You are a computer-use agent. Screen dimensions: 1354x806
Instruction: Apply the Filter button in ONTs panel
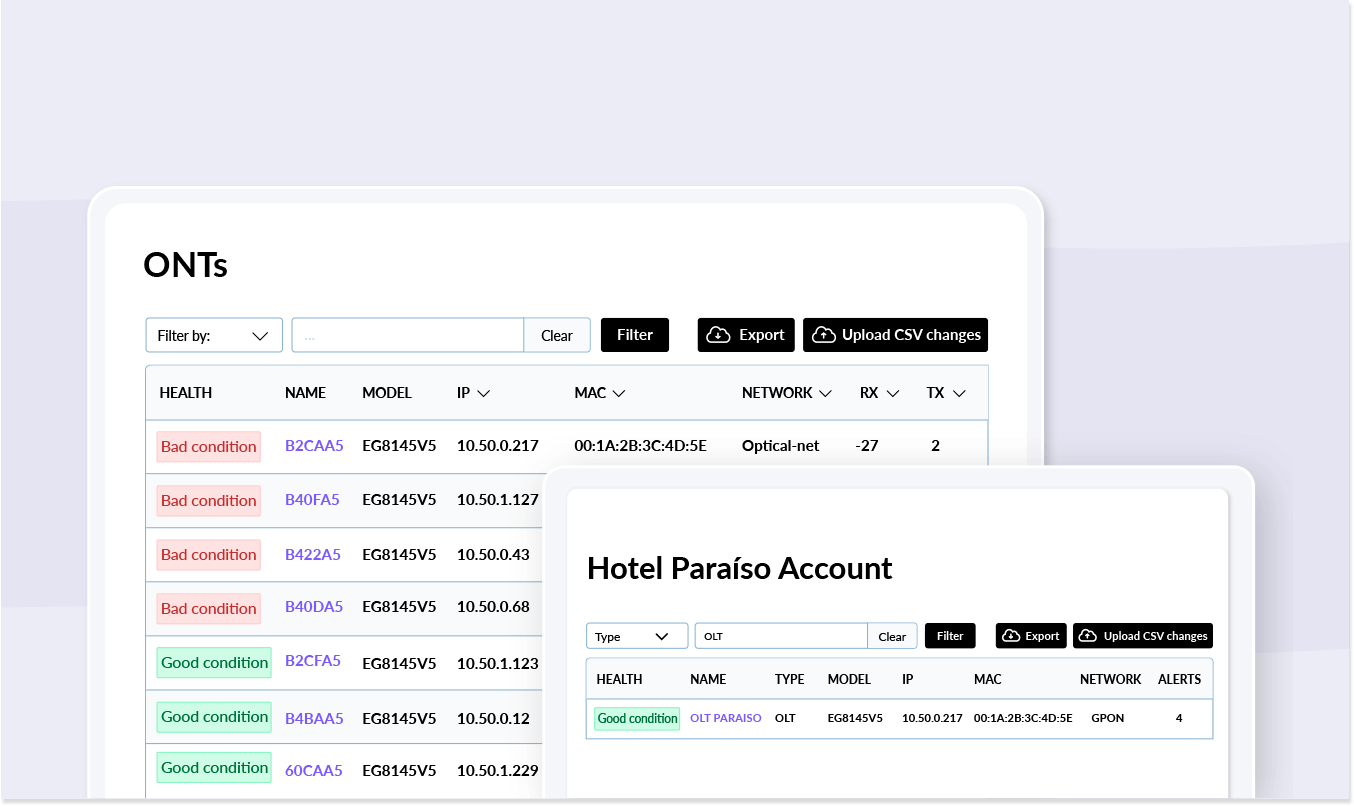(634, 335)
